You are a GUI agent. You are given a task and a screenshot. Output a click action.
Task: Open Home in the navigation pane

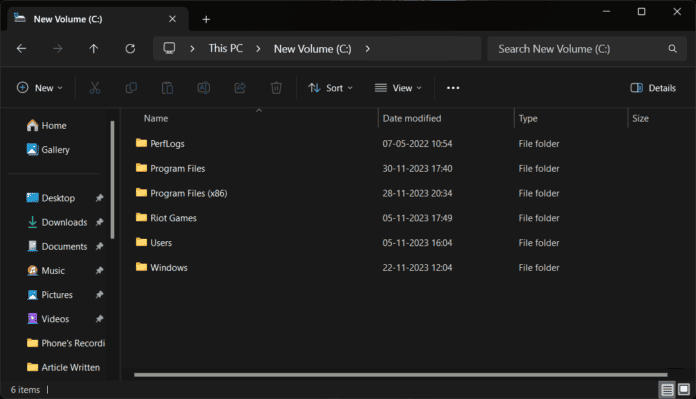(x=47, y=126)
